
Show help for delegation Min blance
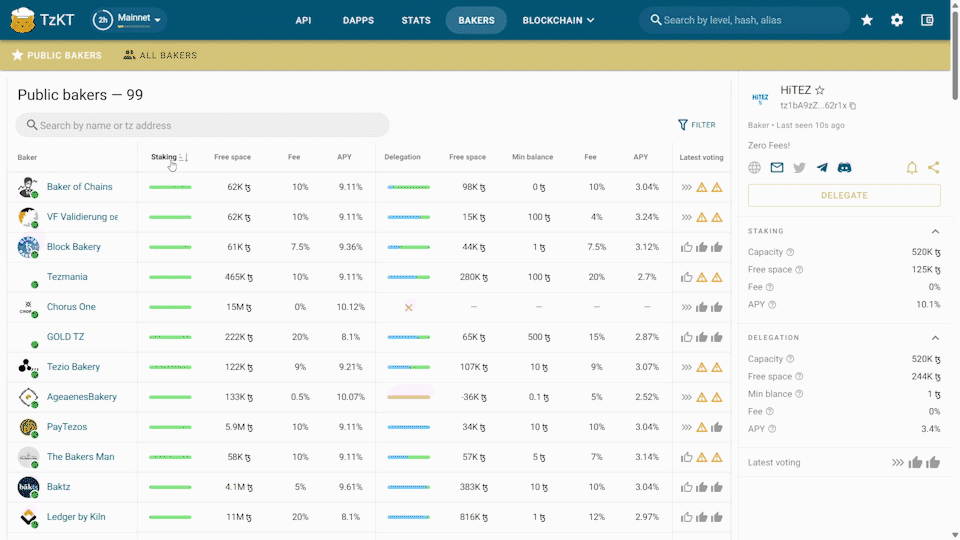click(799, 394)
